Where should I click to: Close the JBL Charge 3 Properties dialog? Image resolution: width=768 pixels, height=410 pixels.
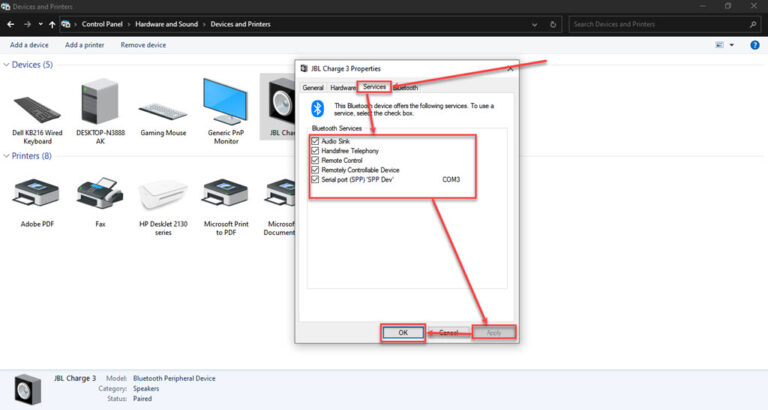pyautogui.click(x=510, y=68)
